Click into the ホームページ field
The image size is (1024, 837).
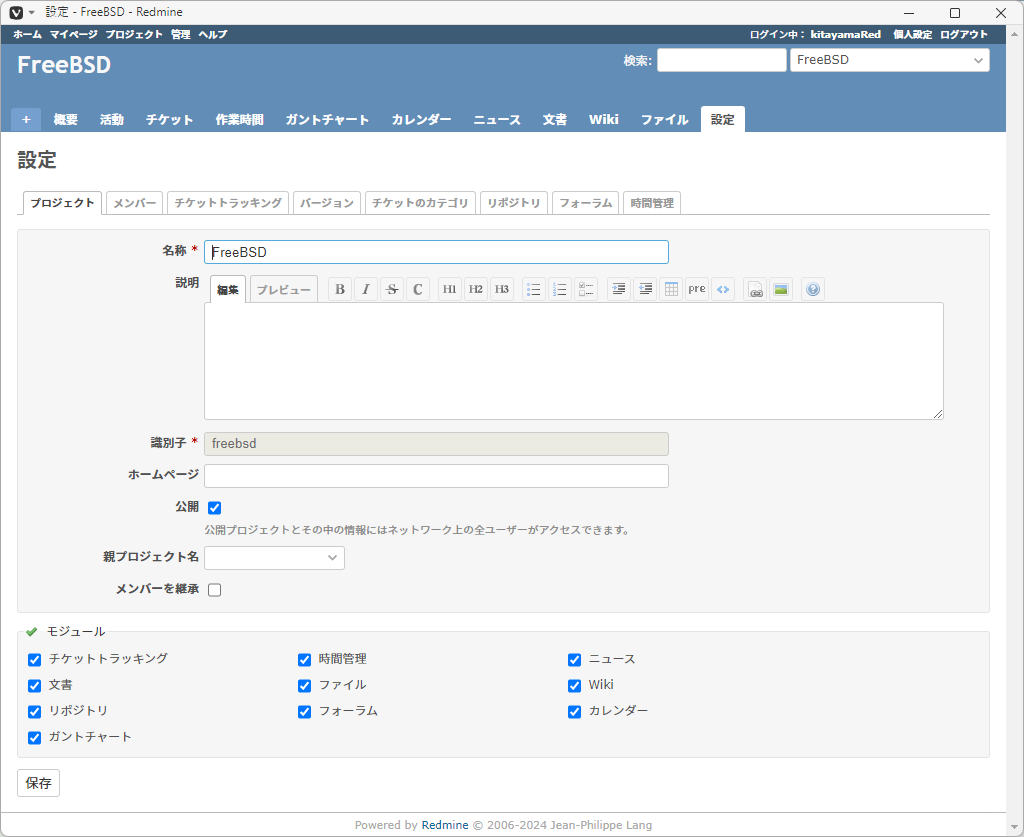click(436, 476)
